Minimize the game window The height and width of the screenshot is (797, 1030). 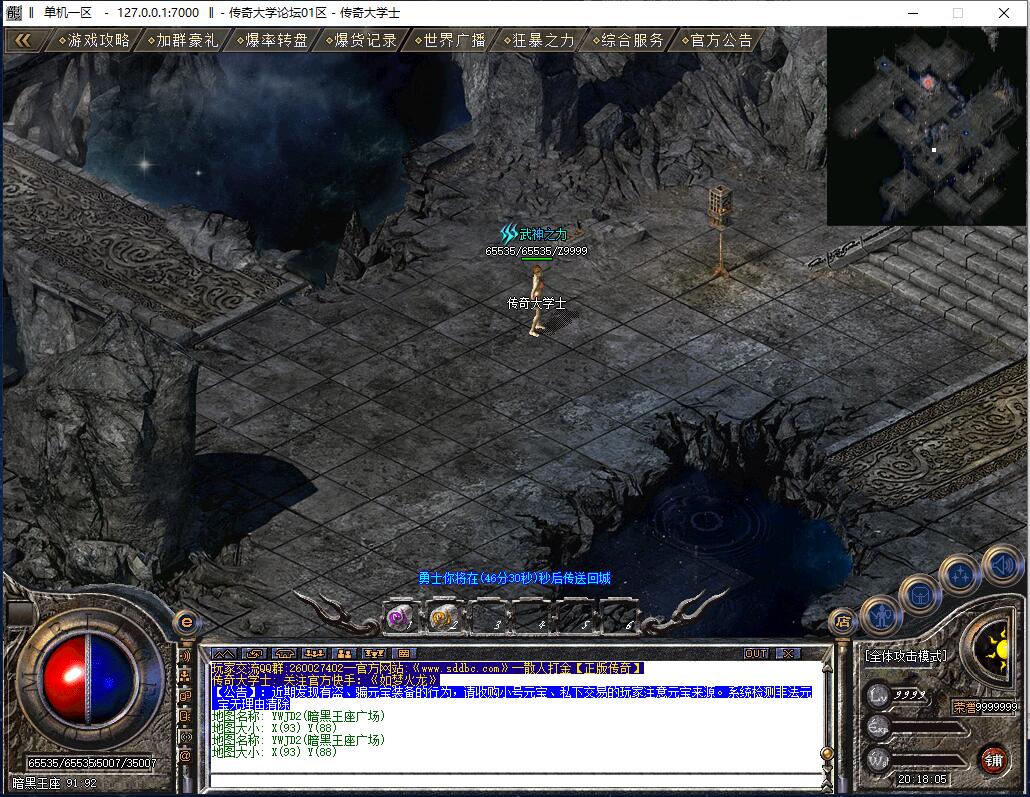912,13
